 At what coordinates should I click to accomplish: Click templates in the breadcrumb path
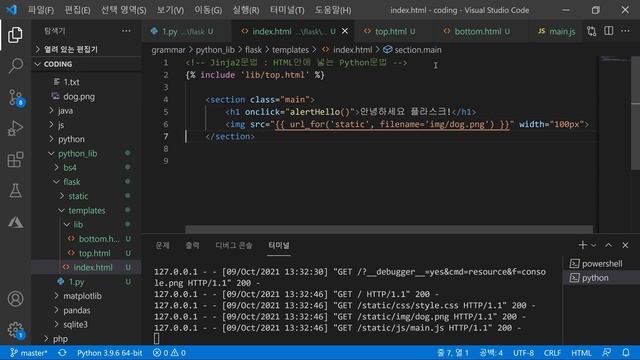tap(290, 50)
